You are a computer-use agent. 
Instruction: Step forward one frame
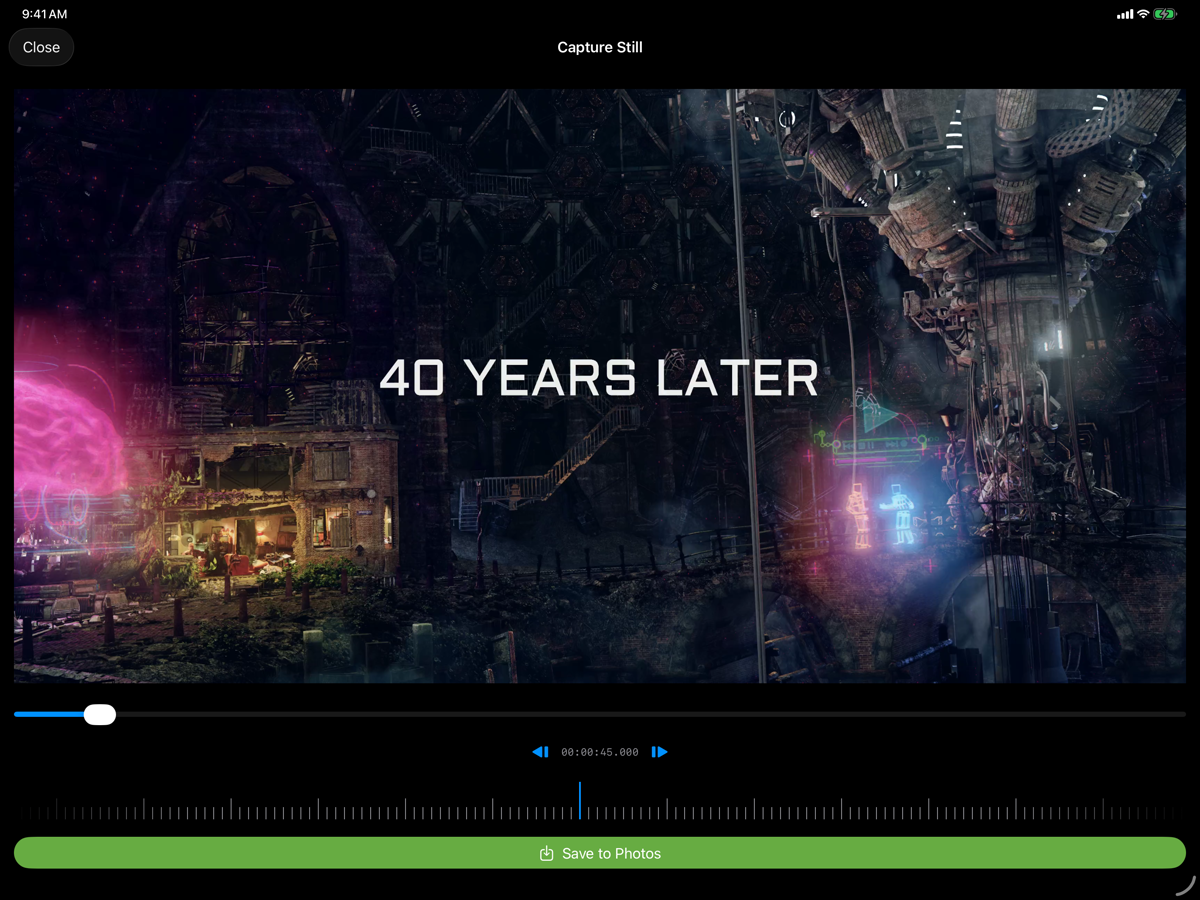pos(660,752)
